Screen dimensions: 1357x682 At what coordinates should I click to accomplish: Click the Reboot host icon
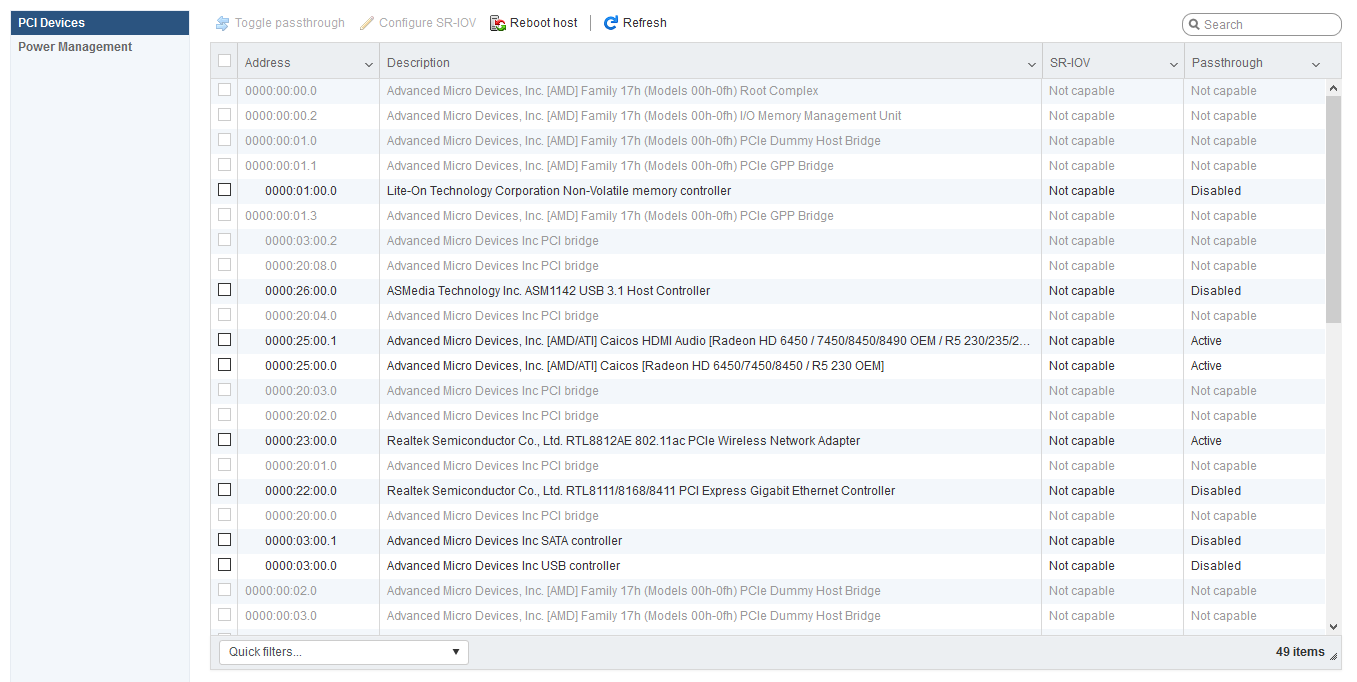[x=498, y=23]
